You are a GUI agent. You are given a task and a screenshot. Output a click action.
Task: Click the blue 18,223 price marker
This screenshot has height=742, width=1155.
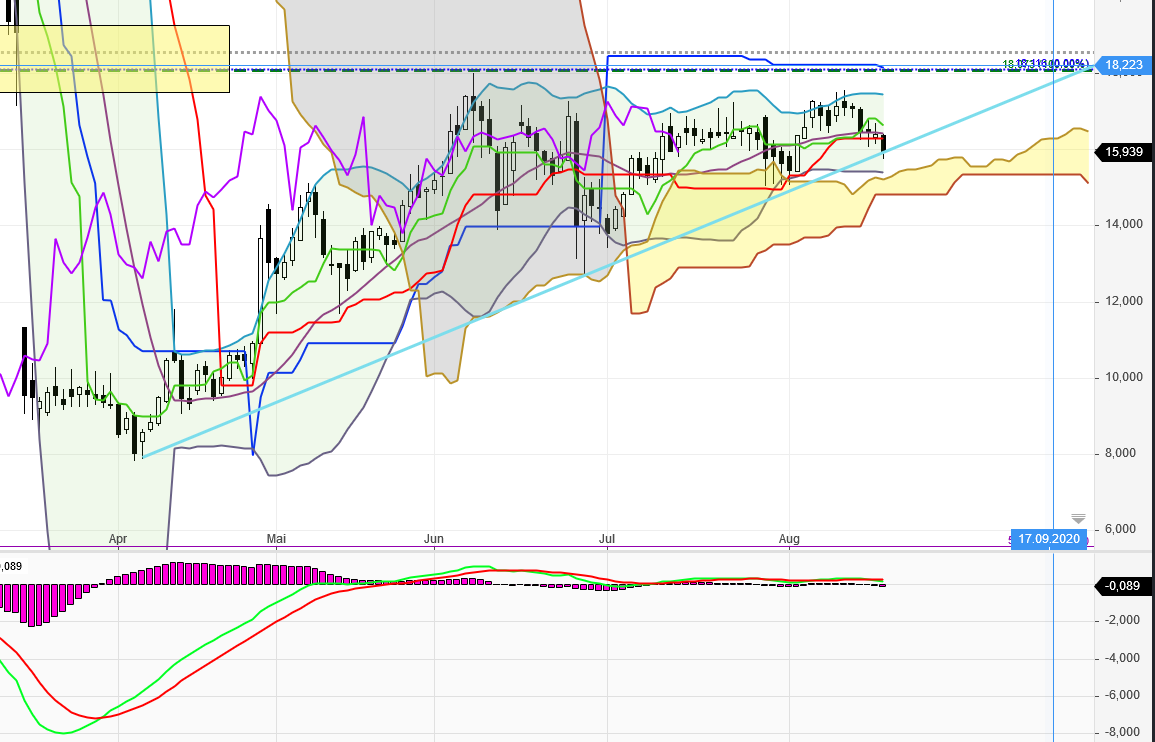pos(1122,65)
